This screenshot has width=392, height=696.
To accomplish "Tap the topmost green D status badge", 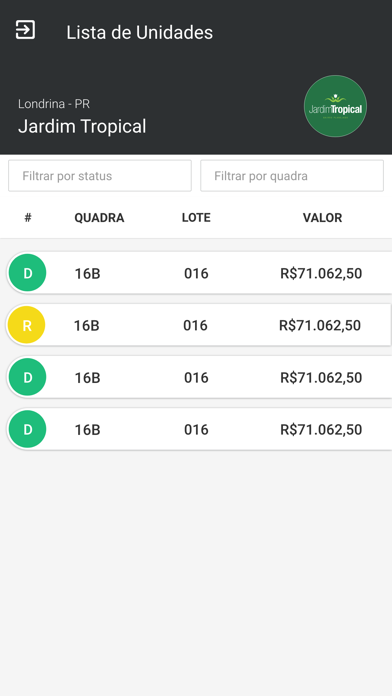I will coord(28,273).
